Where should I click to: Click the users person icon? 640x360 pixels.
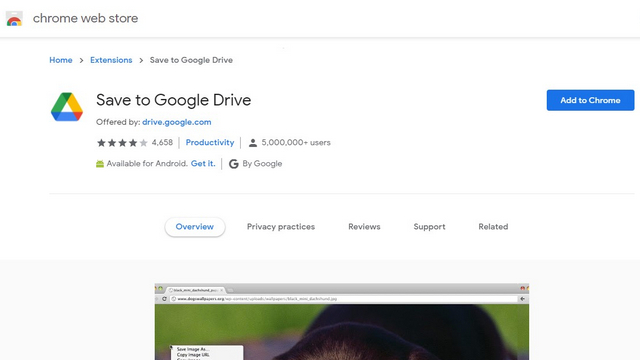[253, 143]
